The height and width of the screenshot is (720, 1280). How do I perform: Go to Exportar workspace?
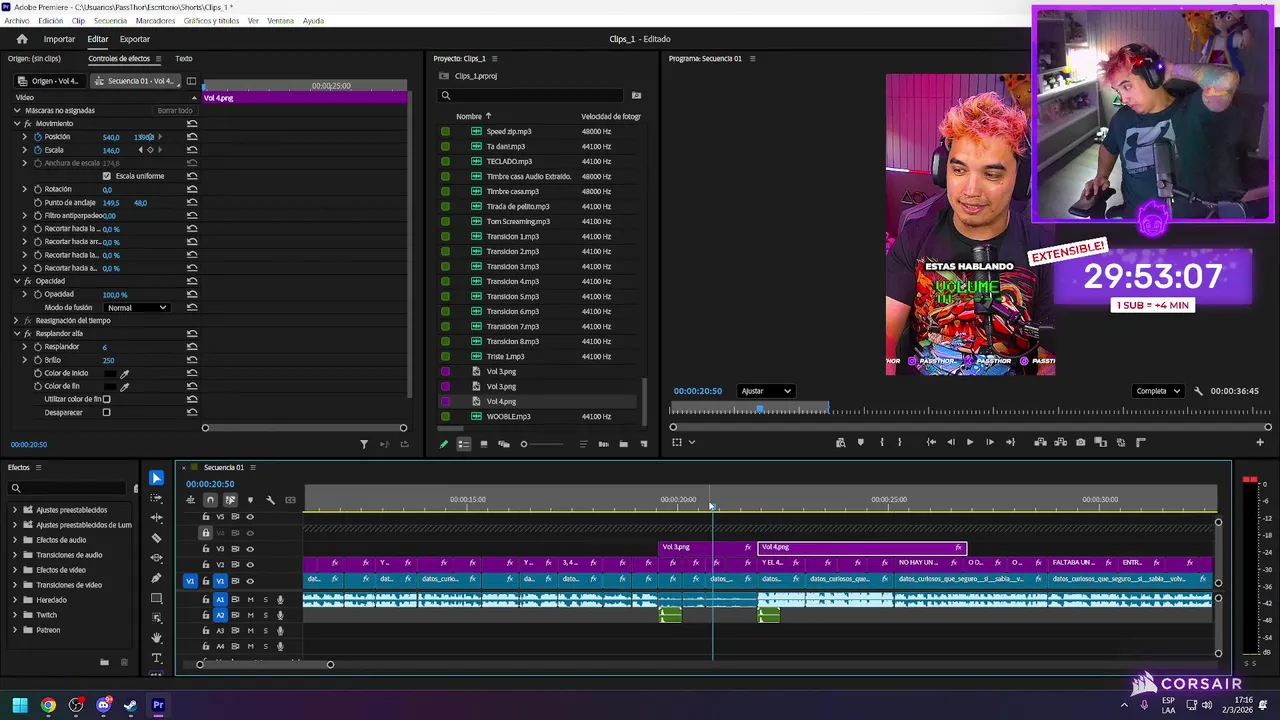[134, 39]
